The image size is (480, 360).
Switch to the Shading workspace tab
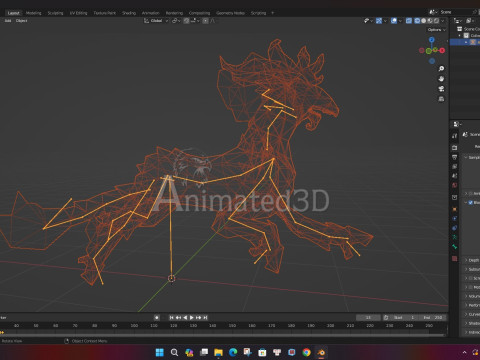click(129, 13)
